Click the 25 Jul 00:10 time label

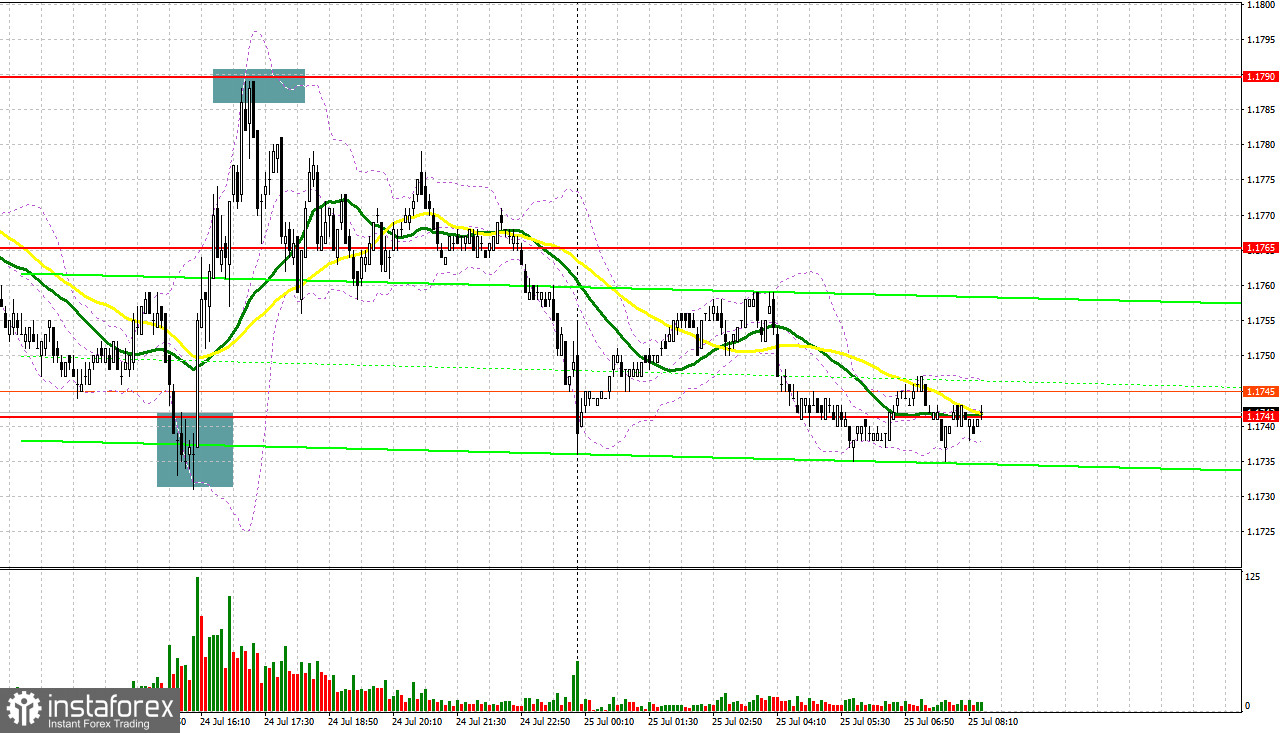609,720
